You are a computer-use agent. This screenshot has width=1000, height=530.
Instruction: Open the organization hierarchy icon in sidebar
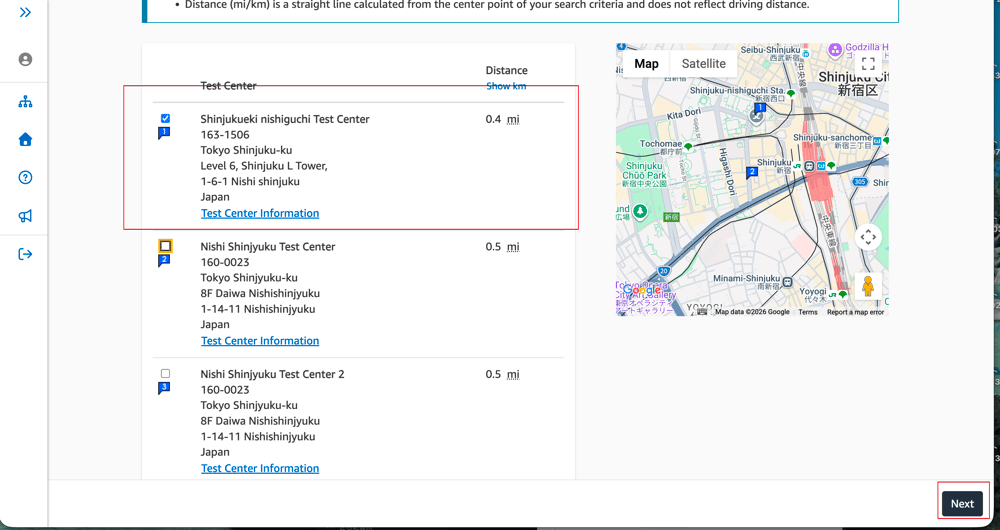pyautogui.click(x=26, y=101)
